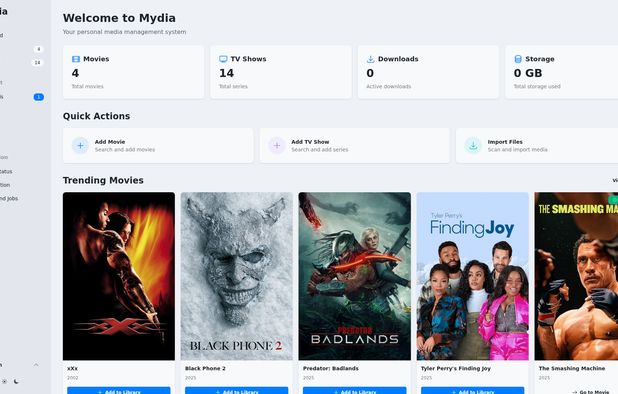Screen dimensions: 618x394
Task: Open The Smashing Machine poster
Action: tap(576, 276)
